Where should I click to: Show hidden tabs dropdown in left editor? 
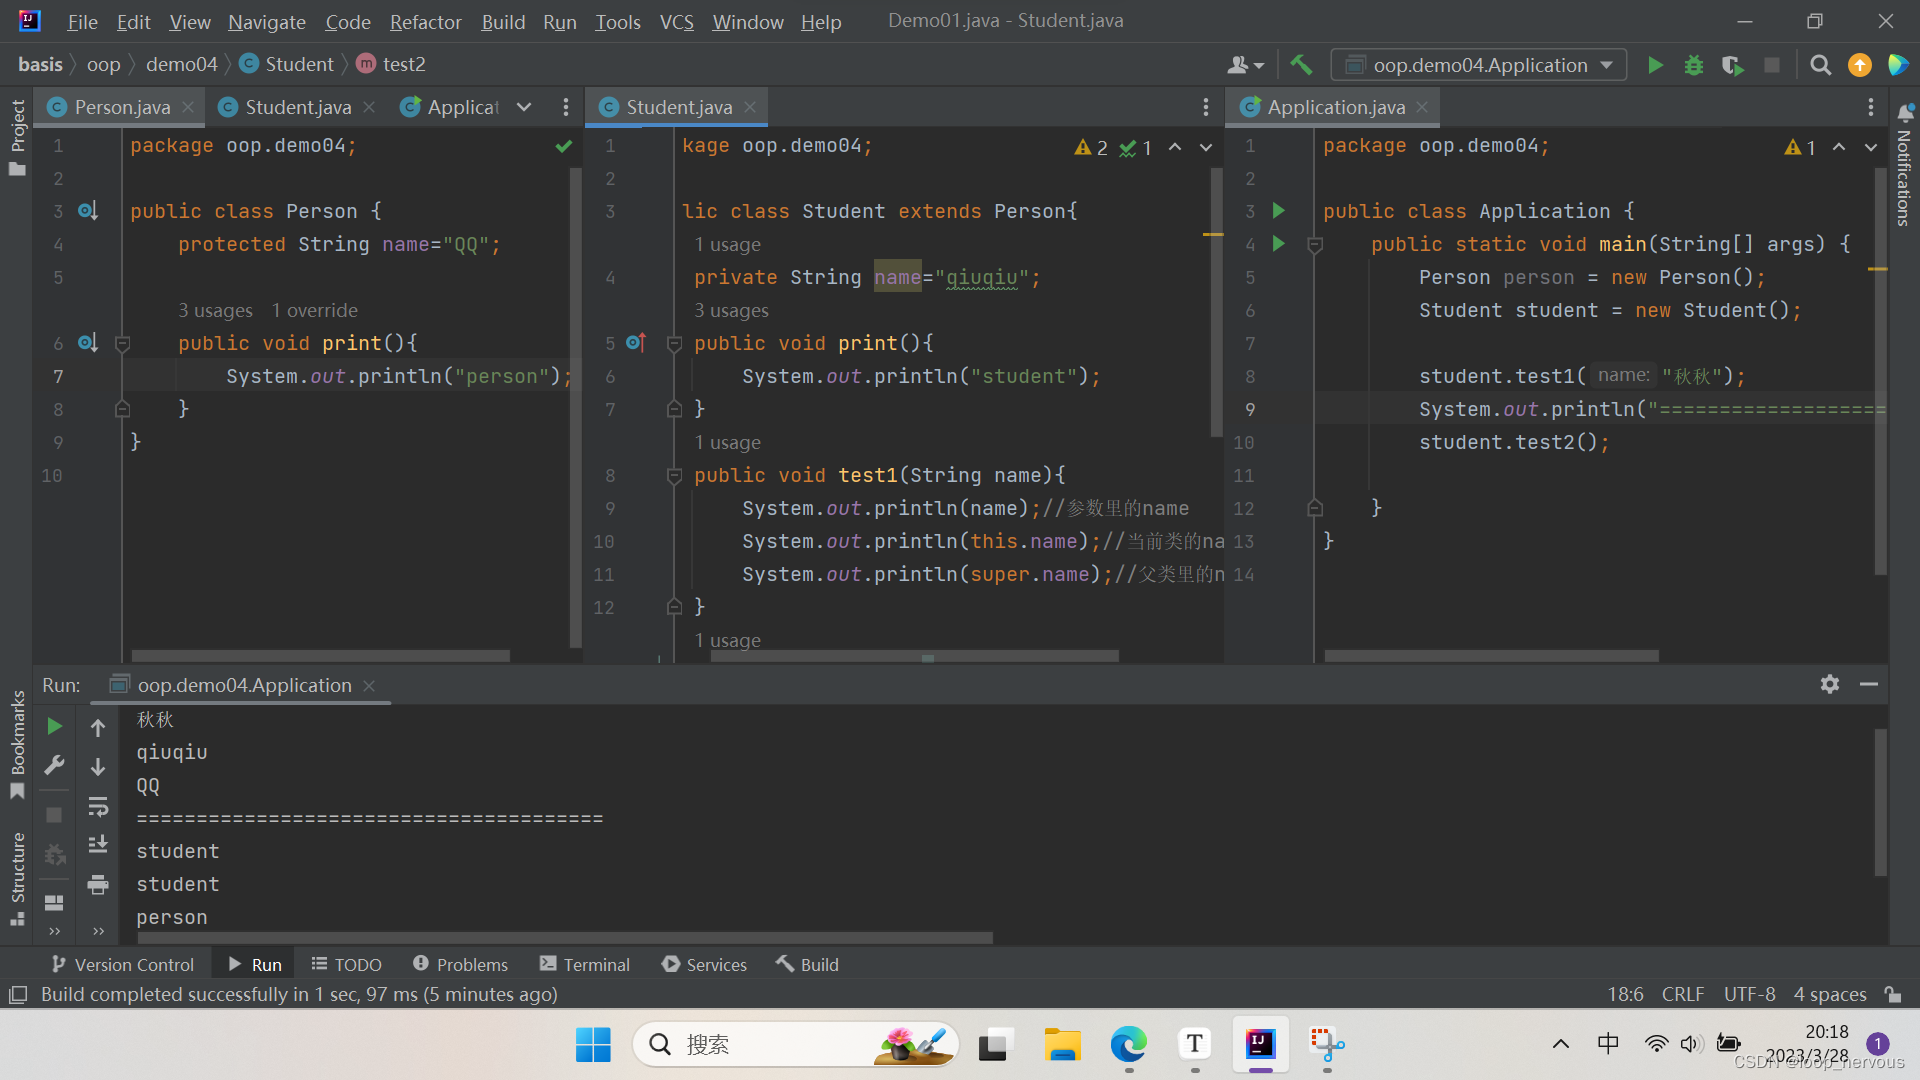coord(524,107)
